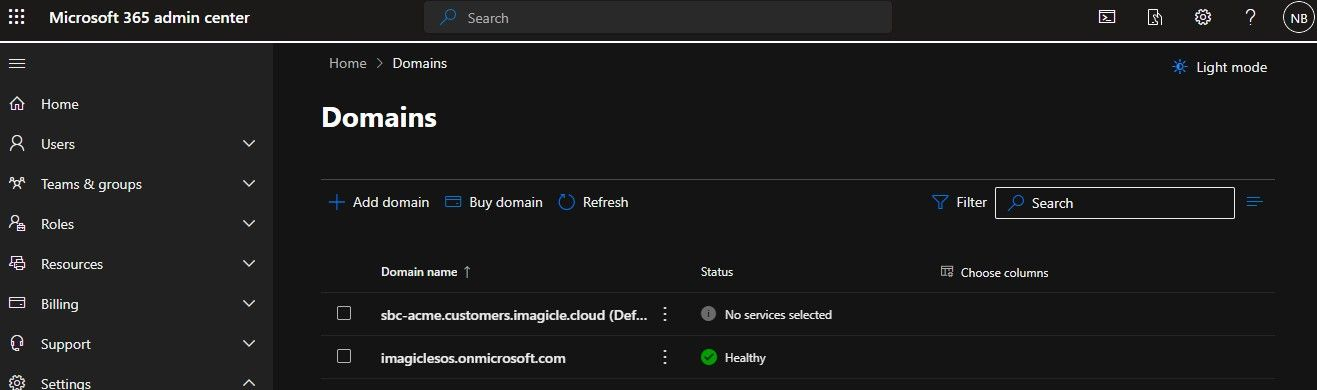
Task: Open the app launcher waffle icon
Action: coord(17,17)
